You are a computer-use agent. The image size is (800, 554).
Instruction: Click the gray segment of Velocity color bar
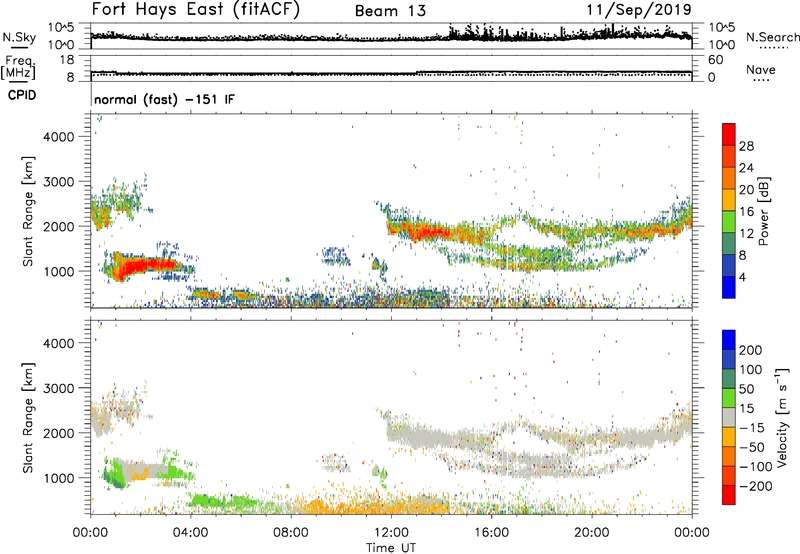(x=729, y=417)
